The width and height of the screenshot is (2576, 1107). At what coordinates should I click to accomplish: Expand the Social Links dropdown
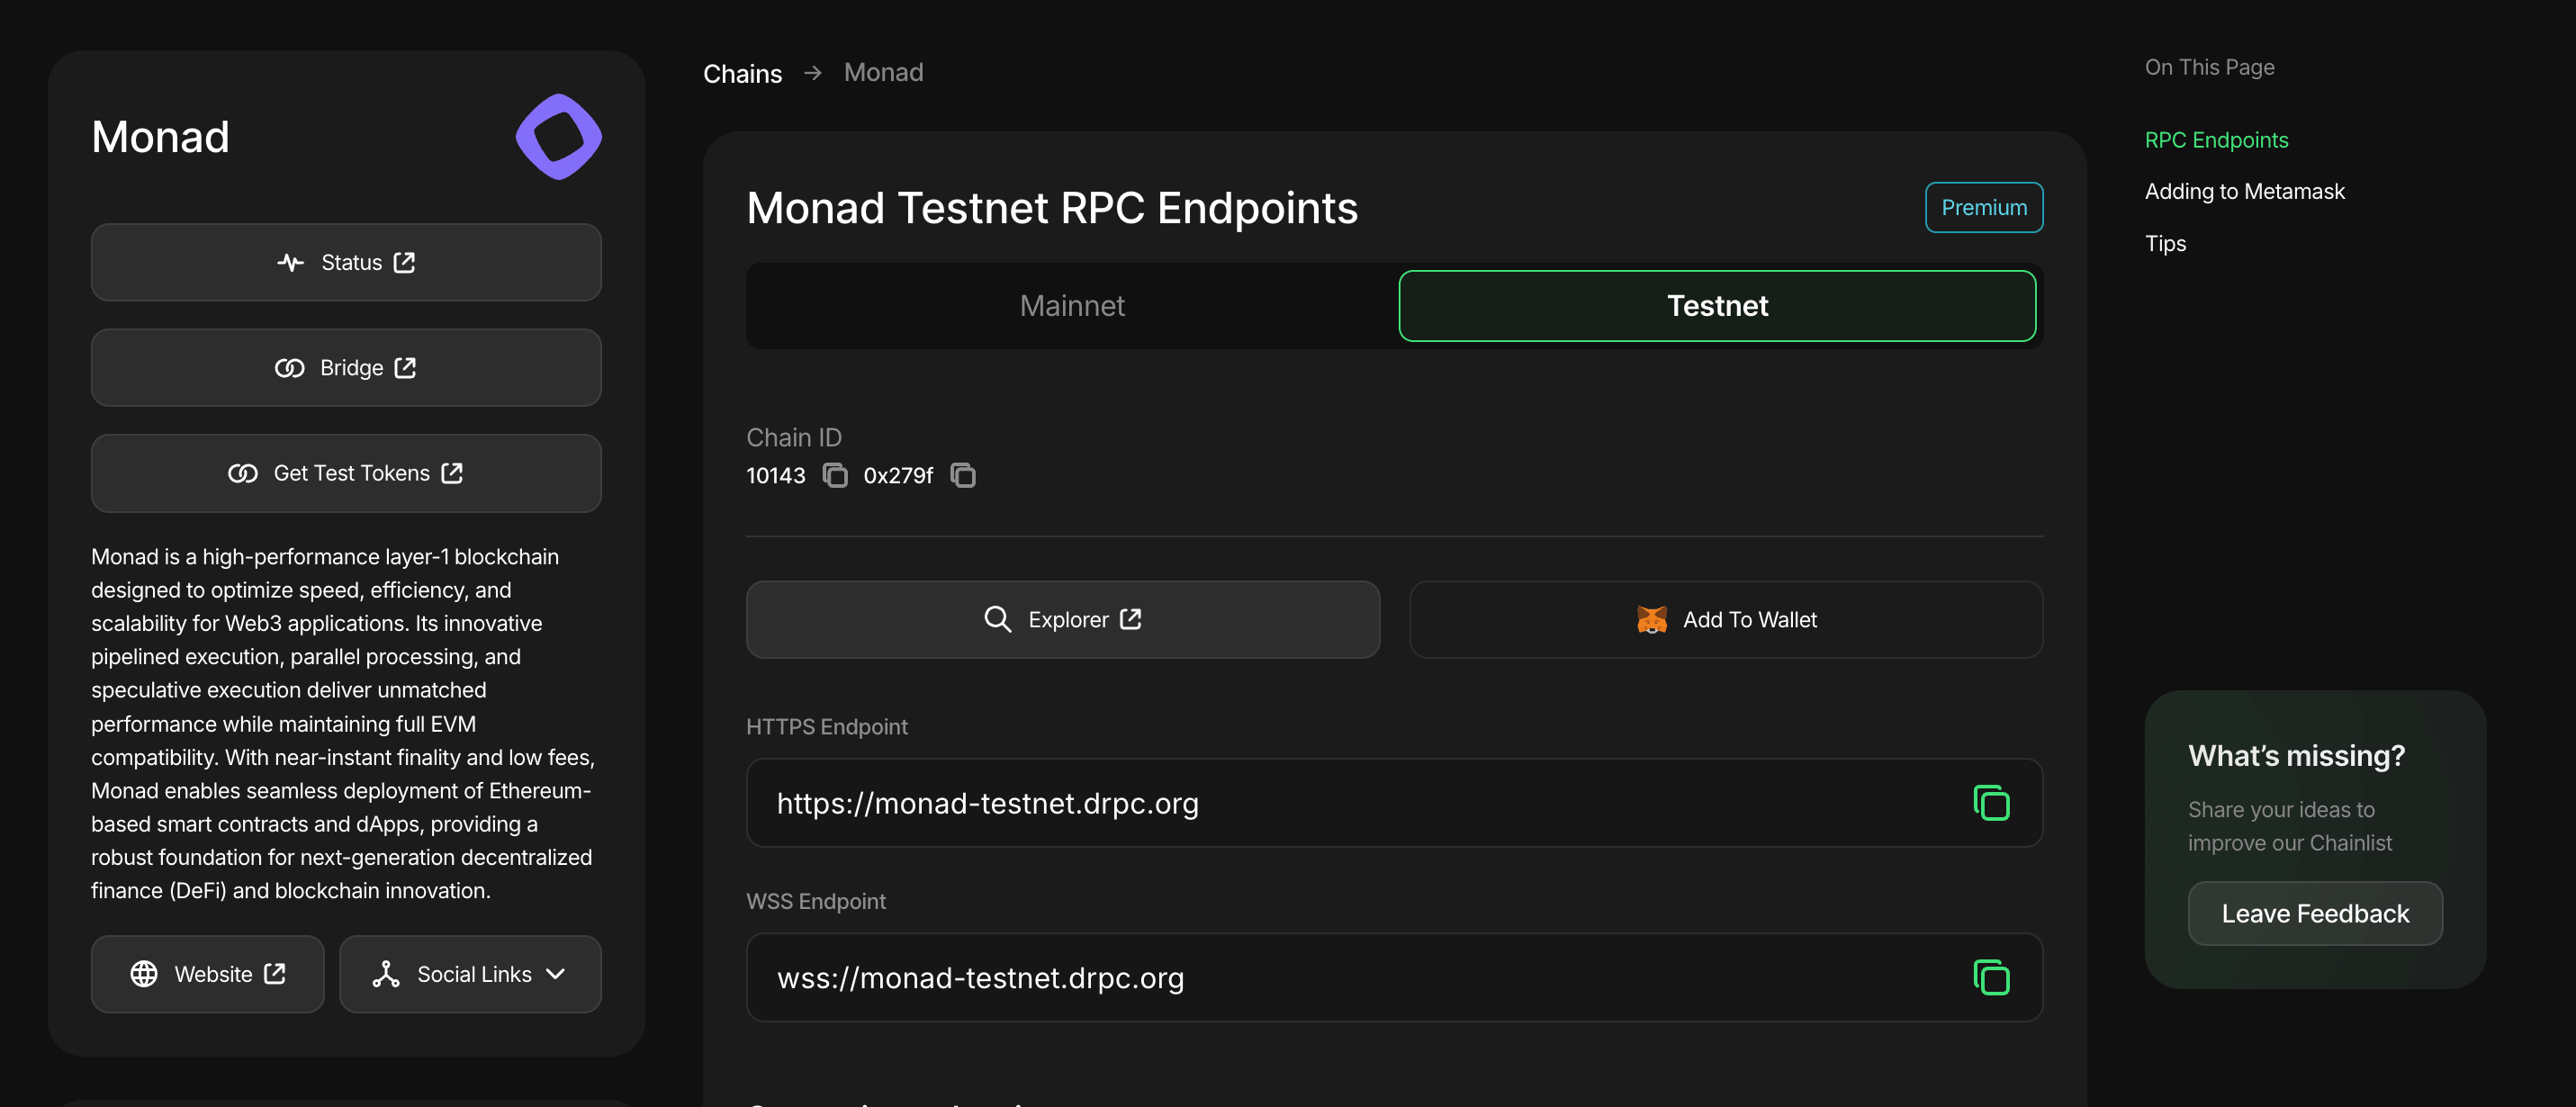point(470,973)
